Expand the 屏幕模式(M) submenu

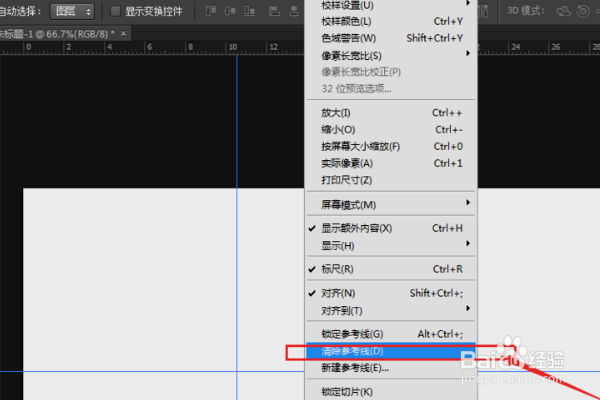(391, 205)
